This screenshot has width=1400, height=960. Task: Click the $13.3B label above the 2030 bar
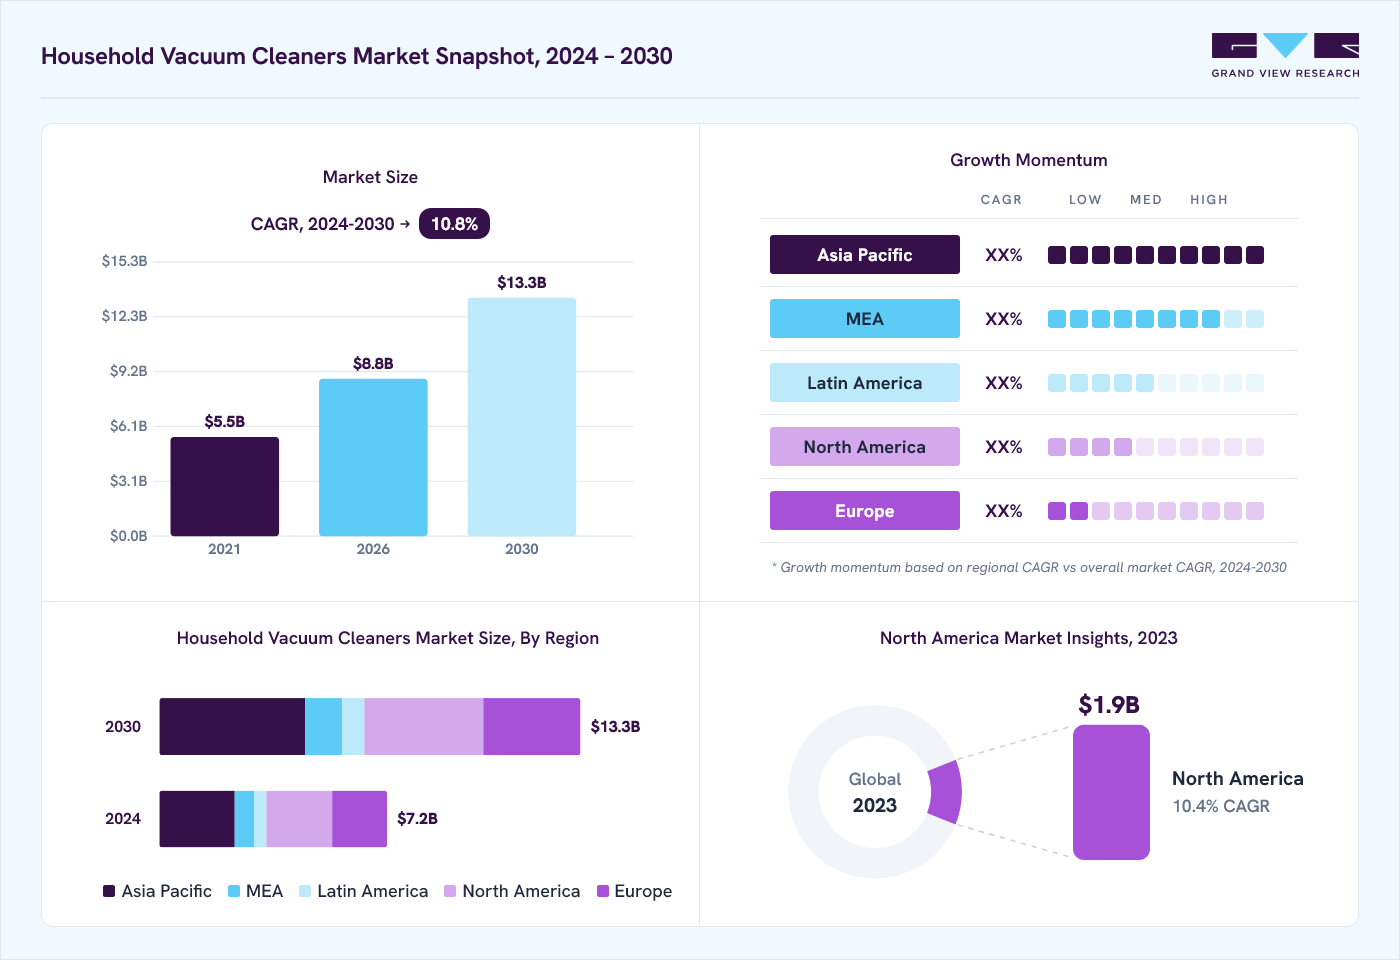click(522, 283)
